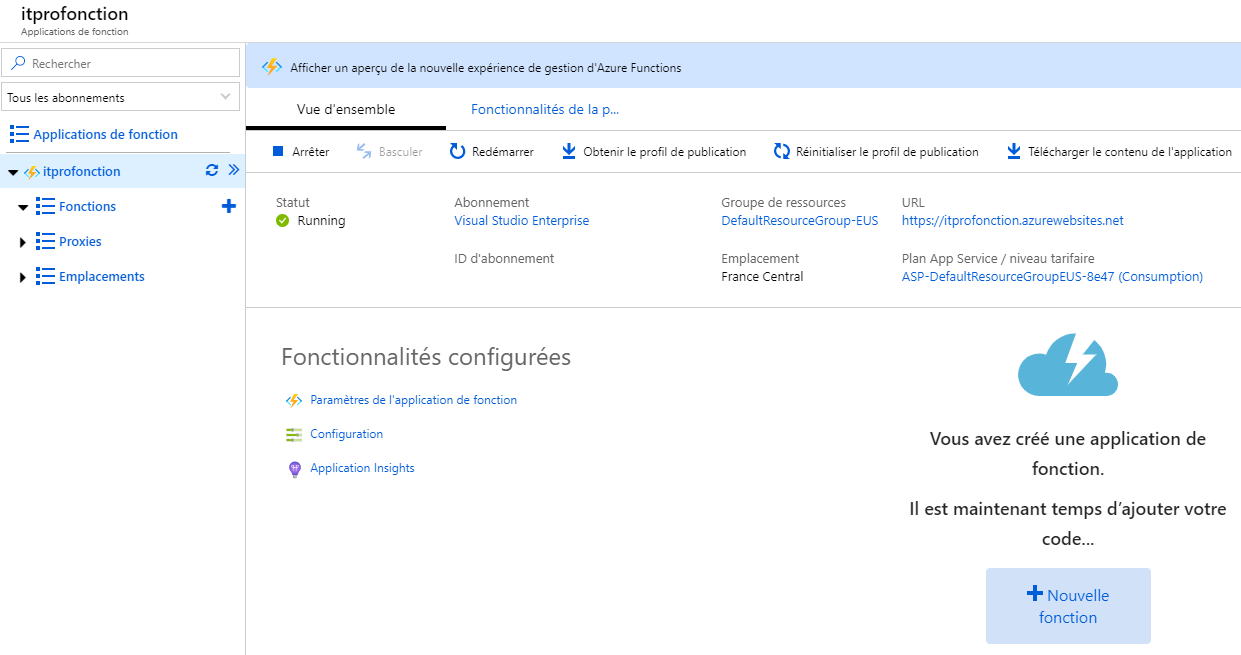Open the Application Insights link

point(362,468)
